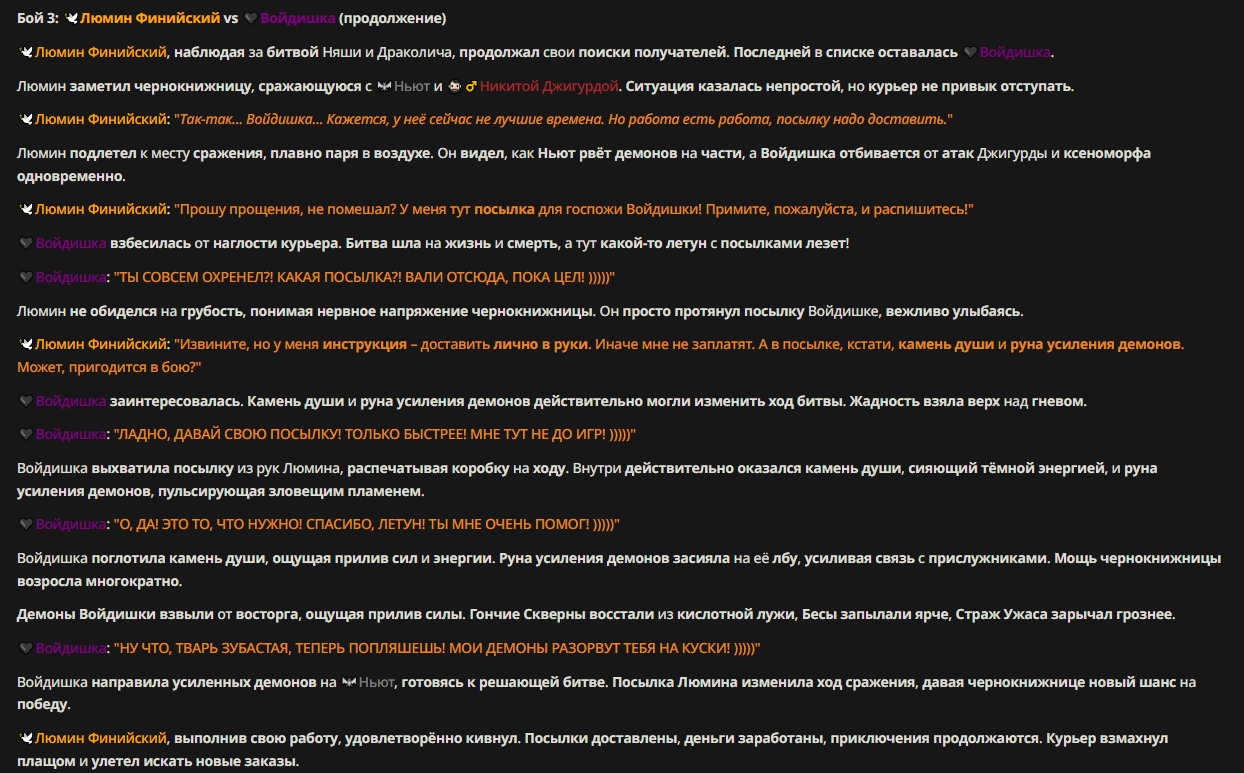This screenshot has height=773, width=1244.
Task: Click the heart emoji before 'Войдишка заинтересовалась'
Action: 26,401
